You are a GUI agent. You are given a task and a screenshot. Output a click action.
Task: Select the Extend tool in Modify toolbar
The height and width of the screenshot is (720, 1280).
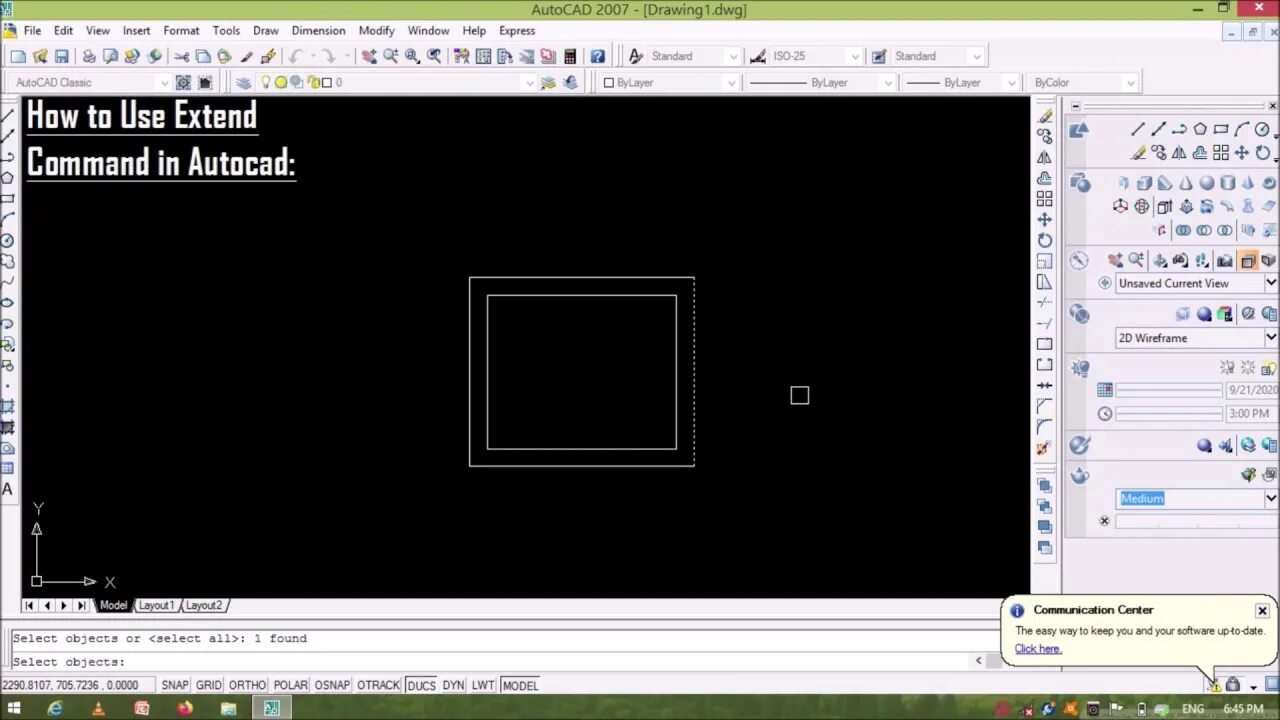pos(1044,323)
